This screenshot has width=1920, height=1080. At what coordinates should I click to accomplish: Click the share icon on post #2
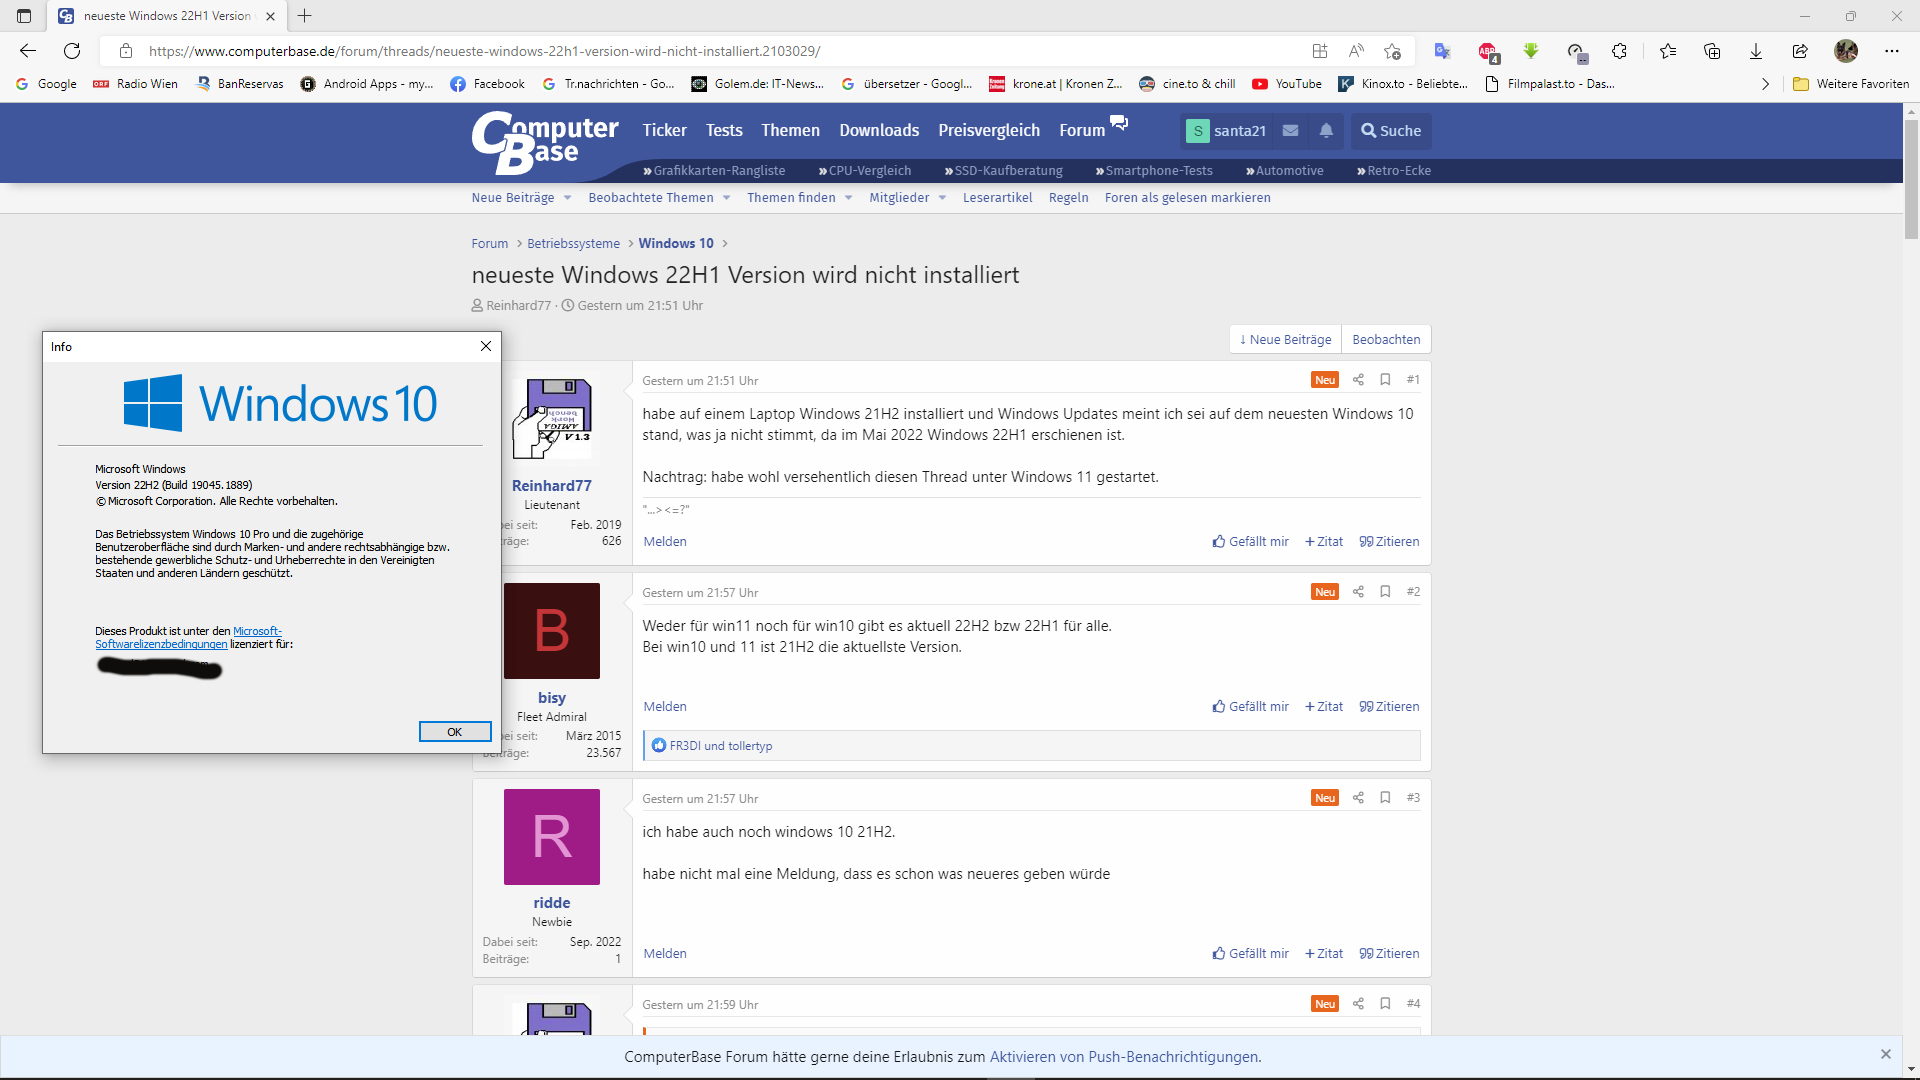click(x=1358, y=592)
